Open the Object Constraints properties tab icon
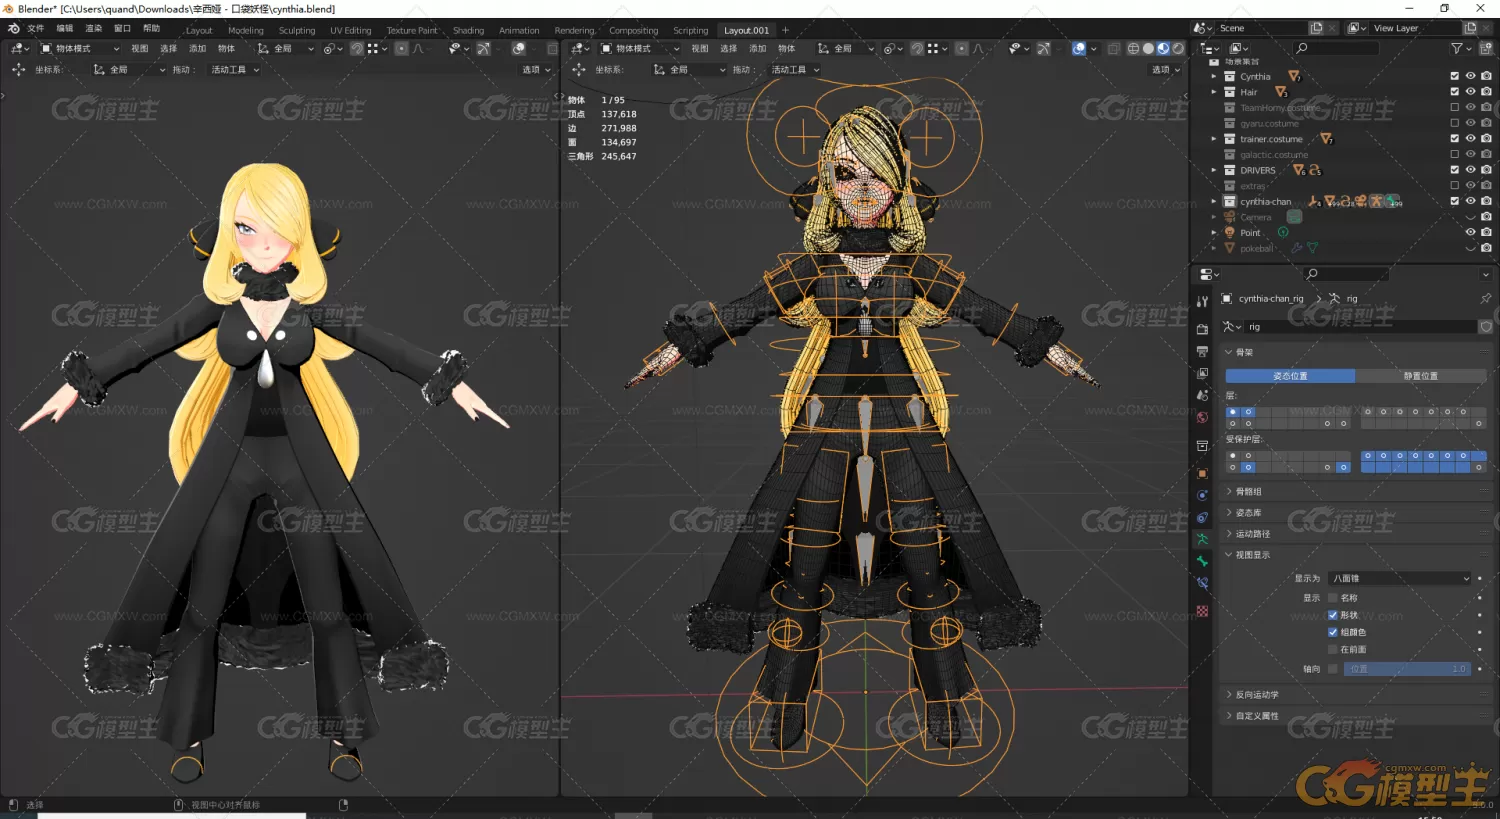 (x=1202, y=517)
